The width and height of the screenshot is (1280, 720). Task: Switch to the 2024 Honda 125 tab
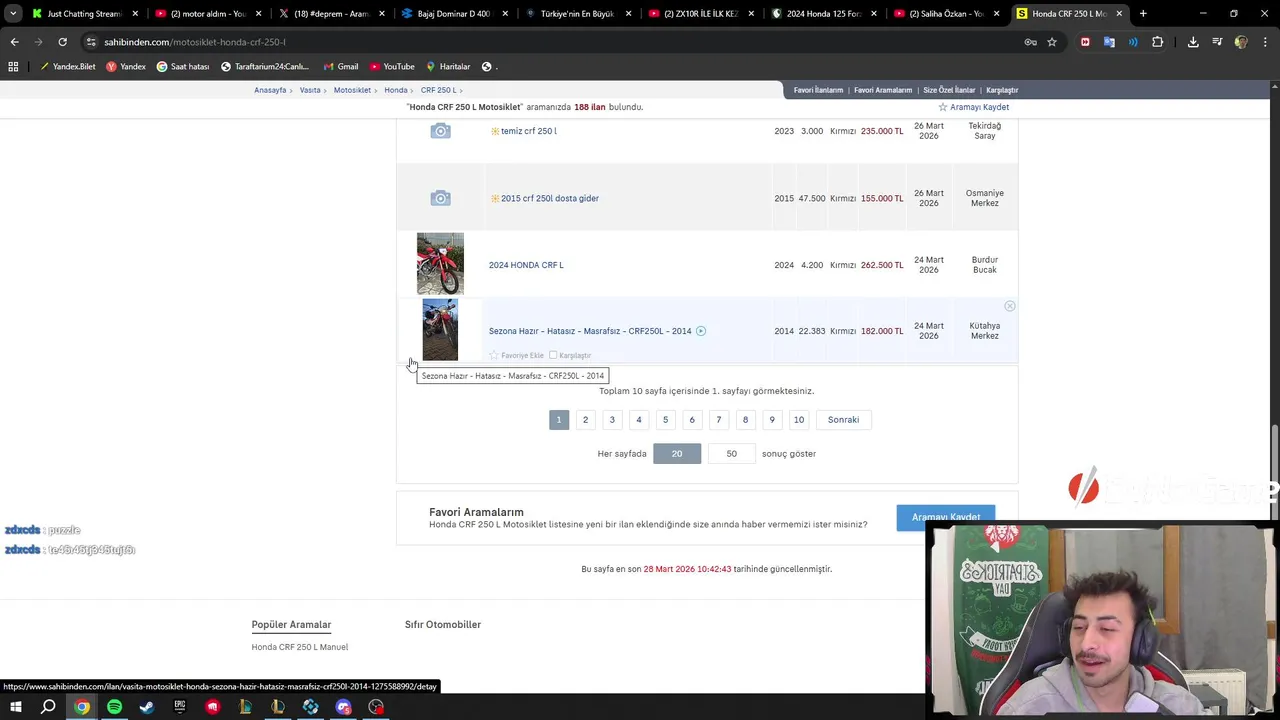(823, 14)
